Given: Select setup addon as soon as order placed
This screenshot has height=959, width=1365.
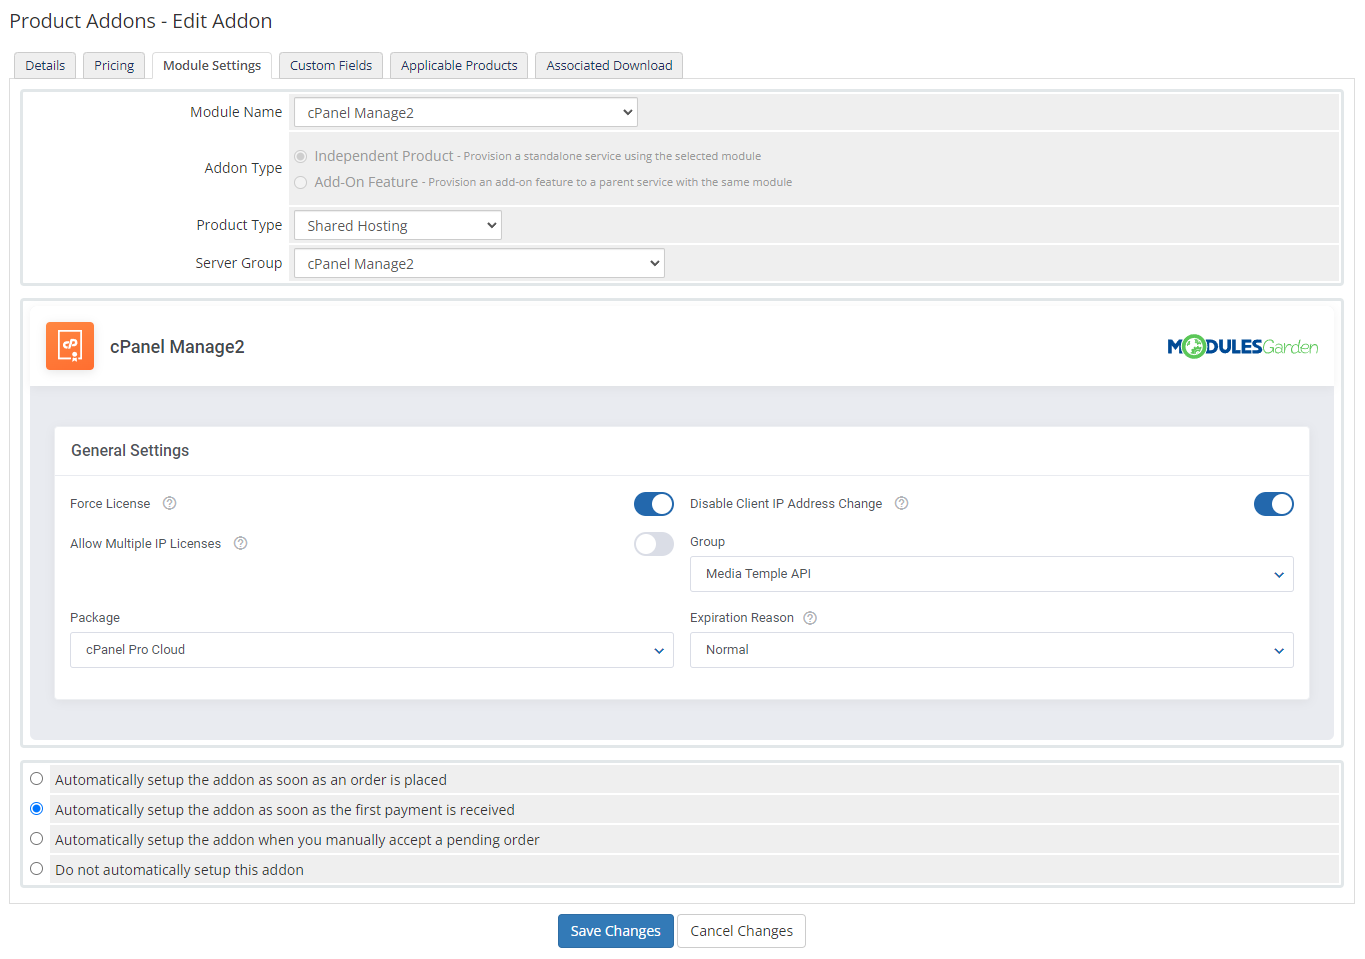Looking at the screenshot, I should pyautogui.click(x=35, y=778).
